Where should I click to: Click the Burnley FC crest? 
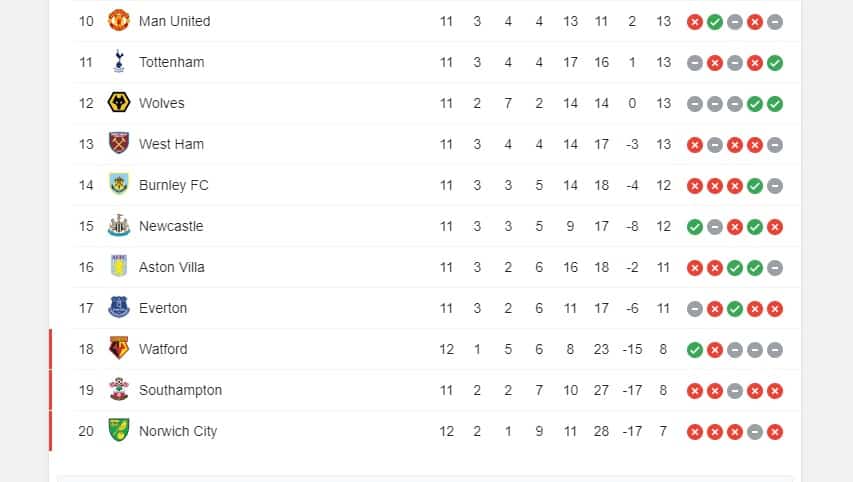coord(119,185)
